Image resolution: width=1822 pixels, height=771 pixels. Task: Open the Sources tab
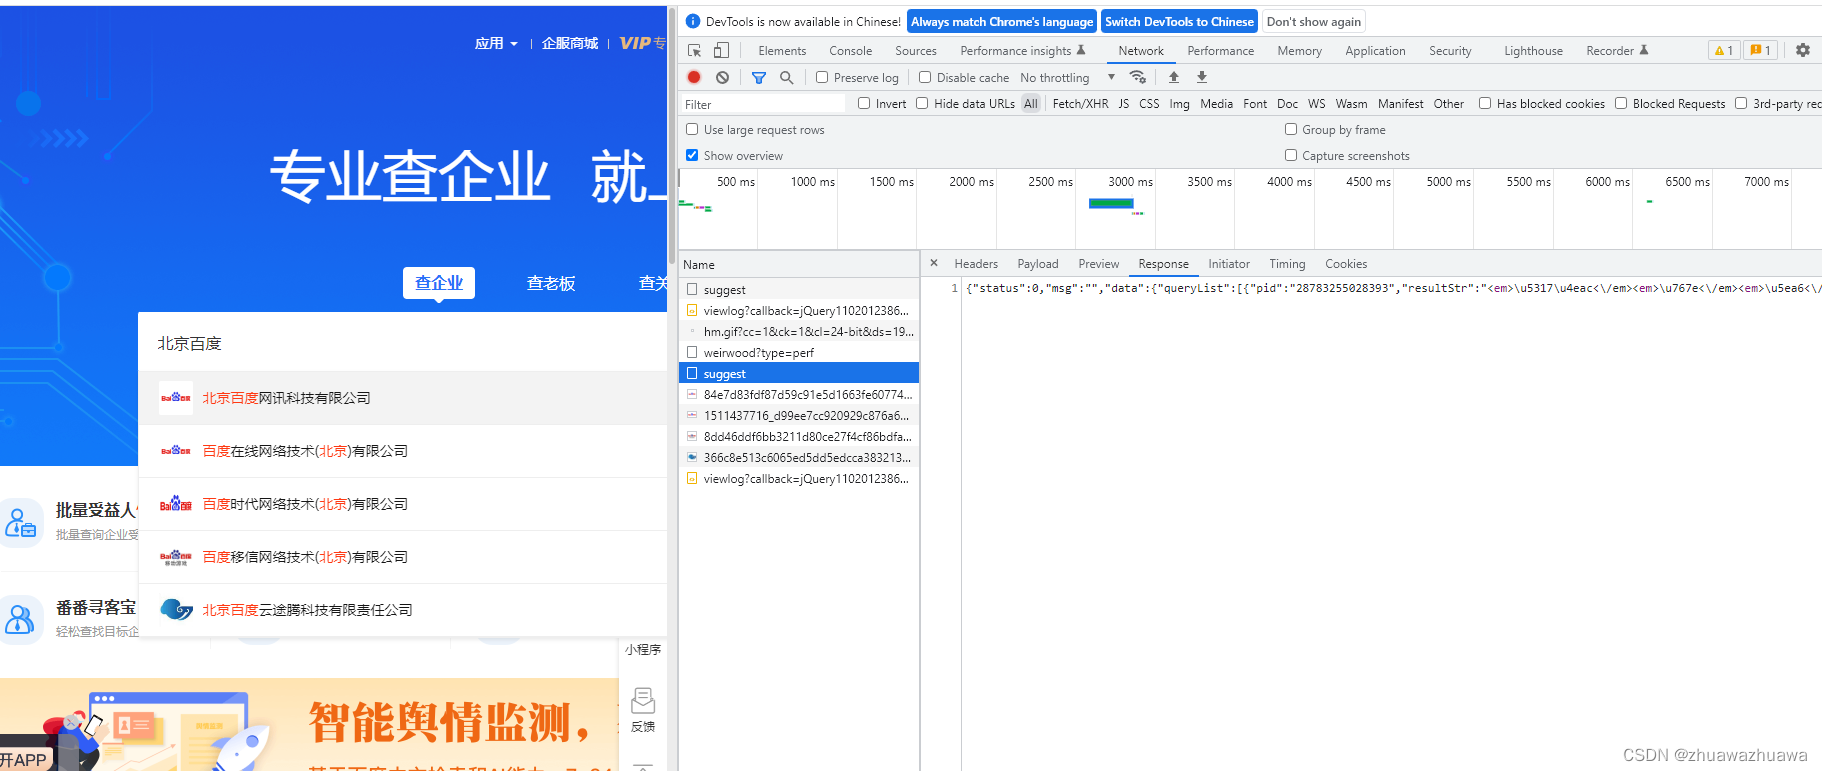[916, 50]
